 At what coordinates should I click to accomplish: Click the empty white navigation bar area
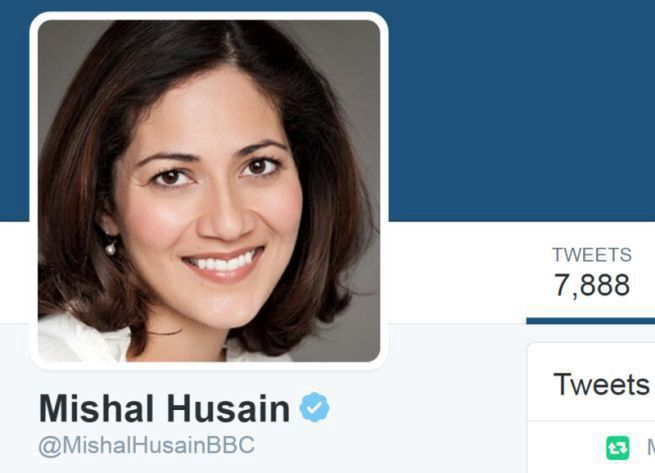tap(457, 272)
